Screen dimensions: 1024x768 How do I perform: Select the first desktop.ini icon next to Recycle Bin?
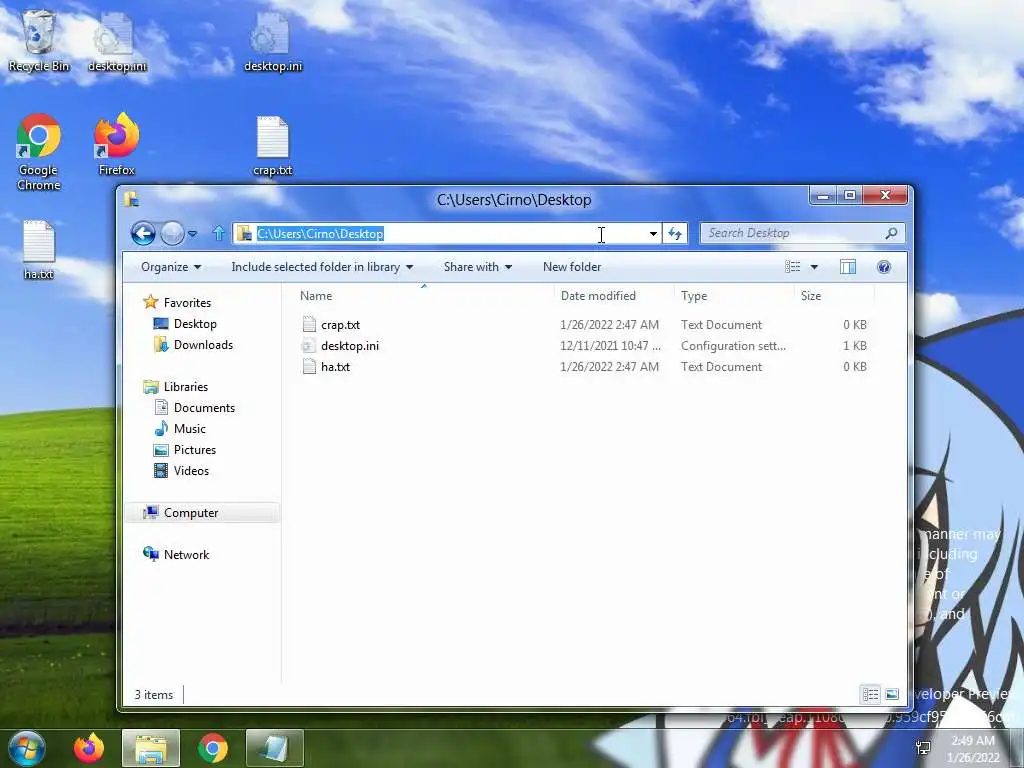coord(117,40)
